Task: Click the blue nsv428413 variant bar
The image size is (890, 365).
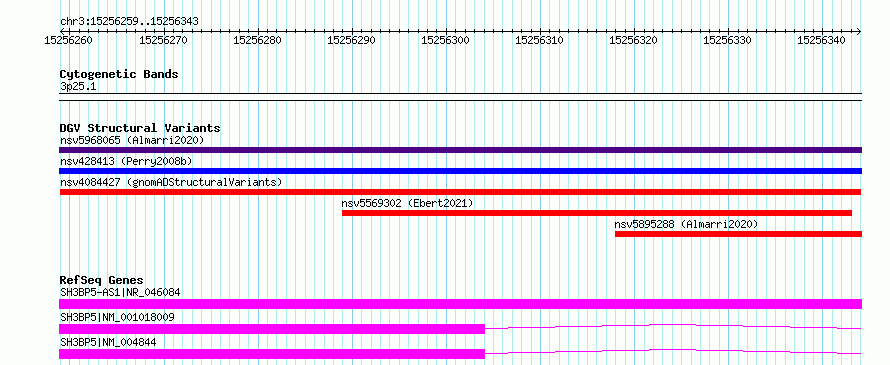Action: [460, 171]
